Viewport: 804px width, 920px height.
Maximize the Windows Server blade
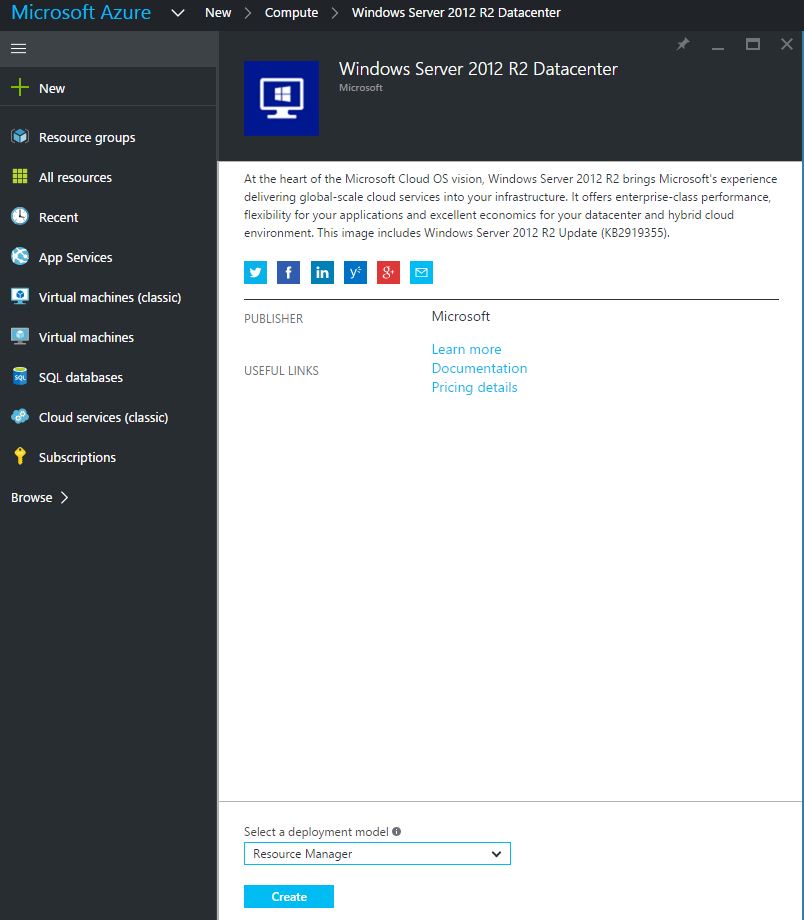(x=753, y=44)
